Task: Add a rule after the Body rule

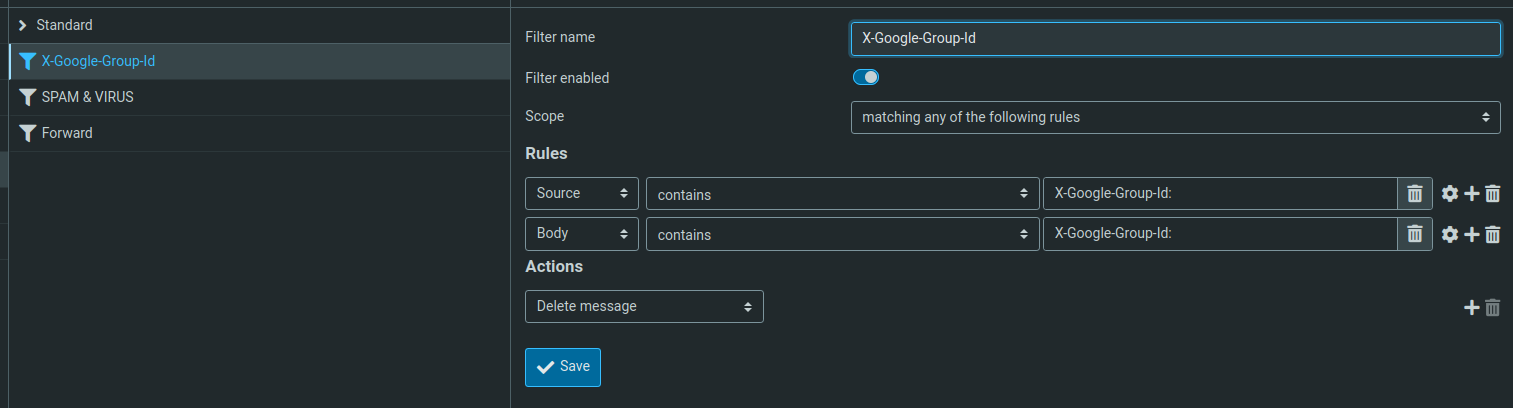Action: (1471, 234)
